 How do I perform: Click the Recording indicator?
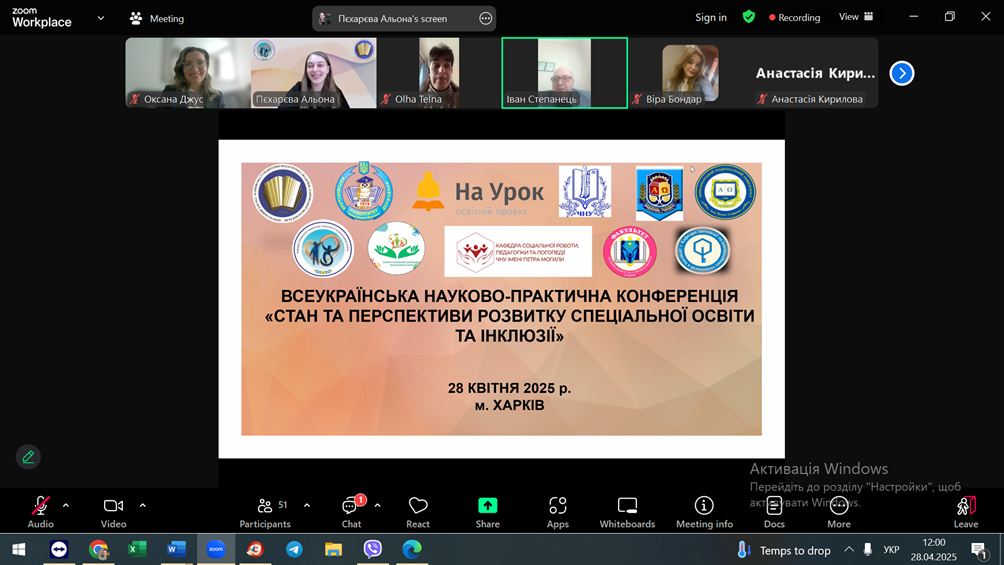[795, 17]
